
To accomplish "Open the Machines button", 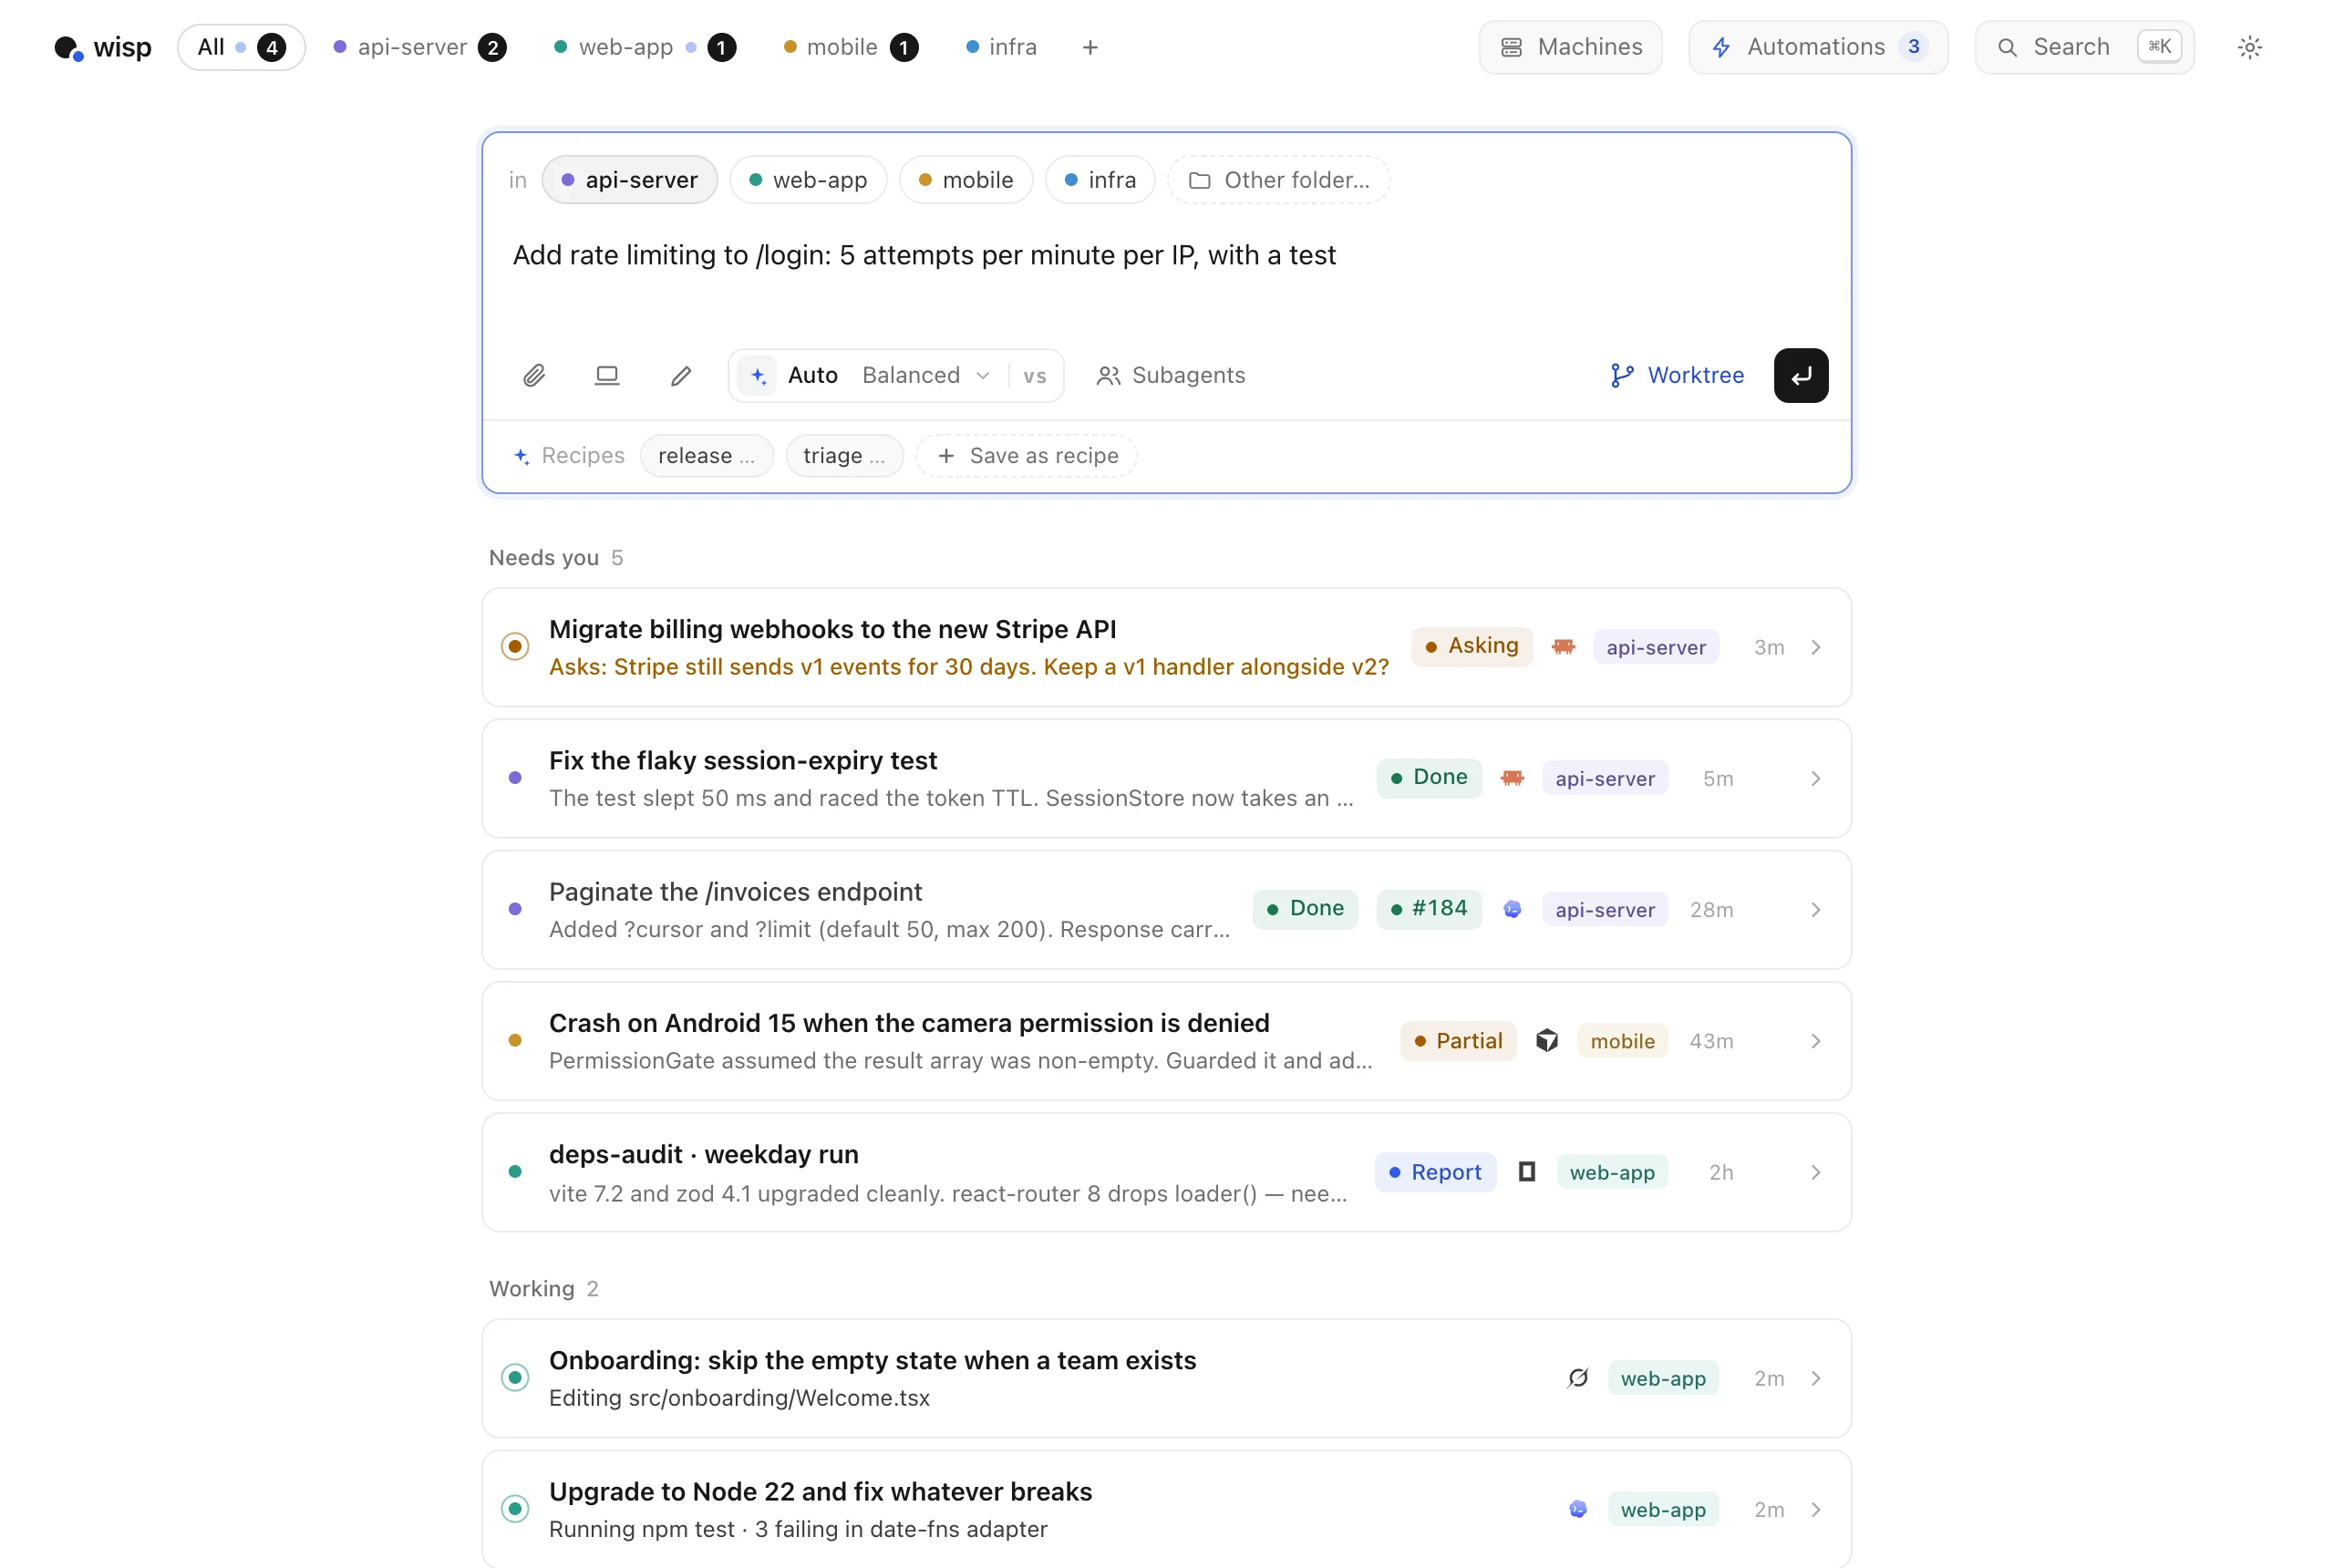I will (1570, 47).
